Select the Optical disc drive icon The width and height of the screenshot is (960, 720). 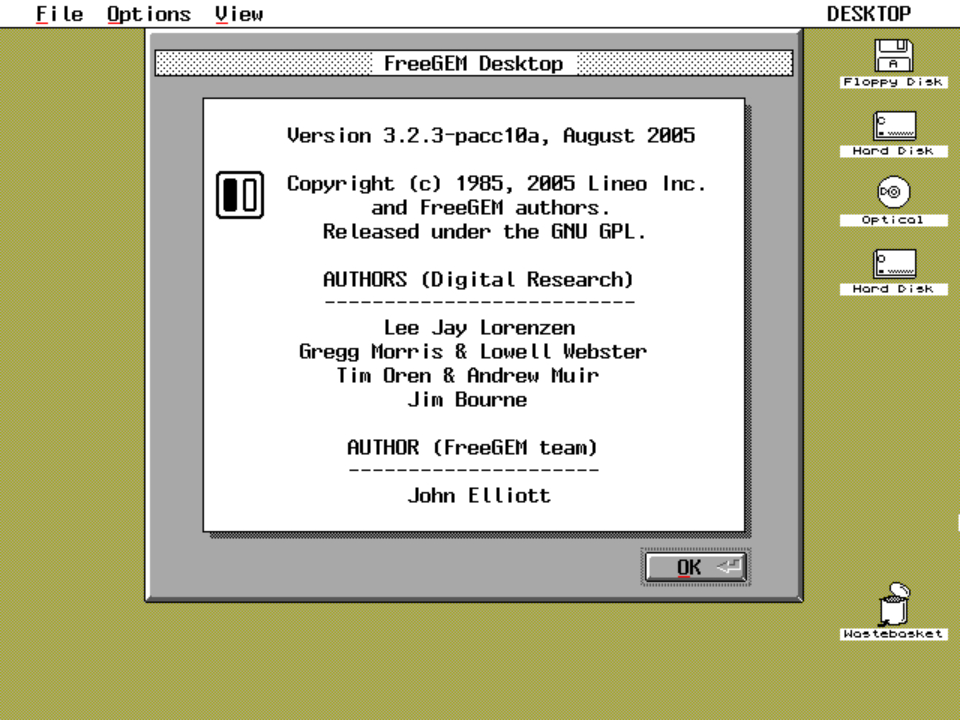[893, 192]
